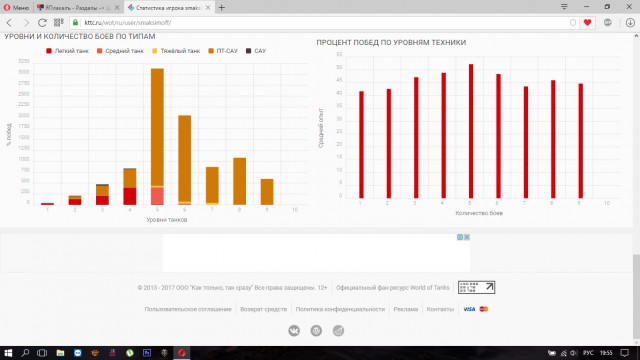640x360 pixels.
Task: Open the VK social icon
Action: click(x=294, y=331)
